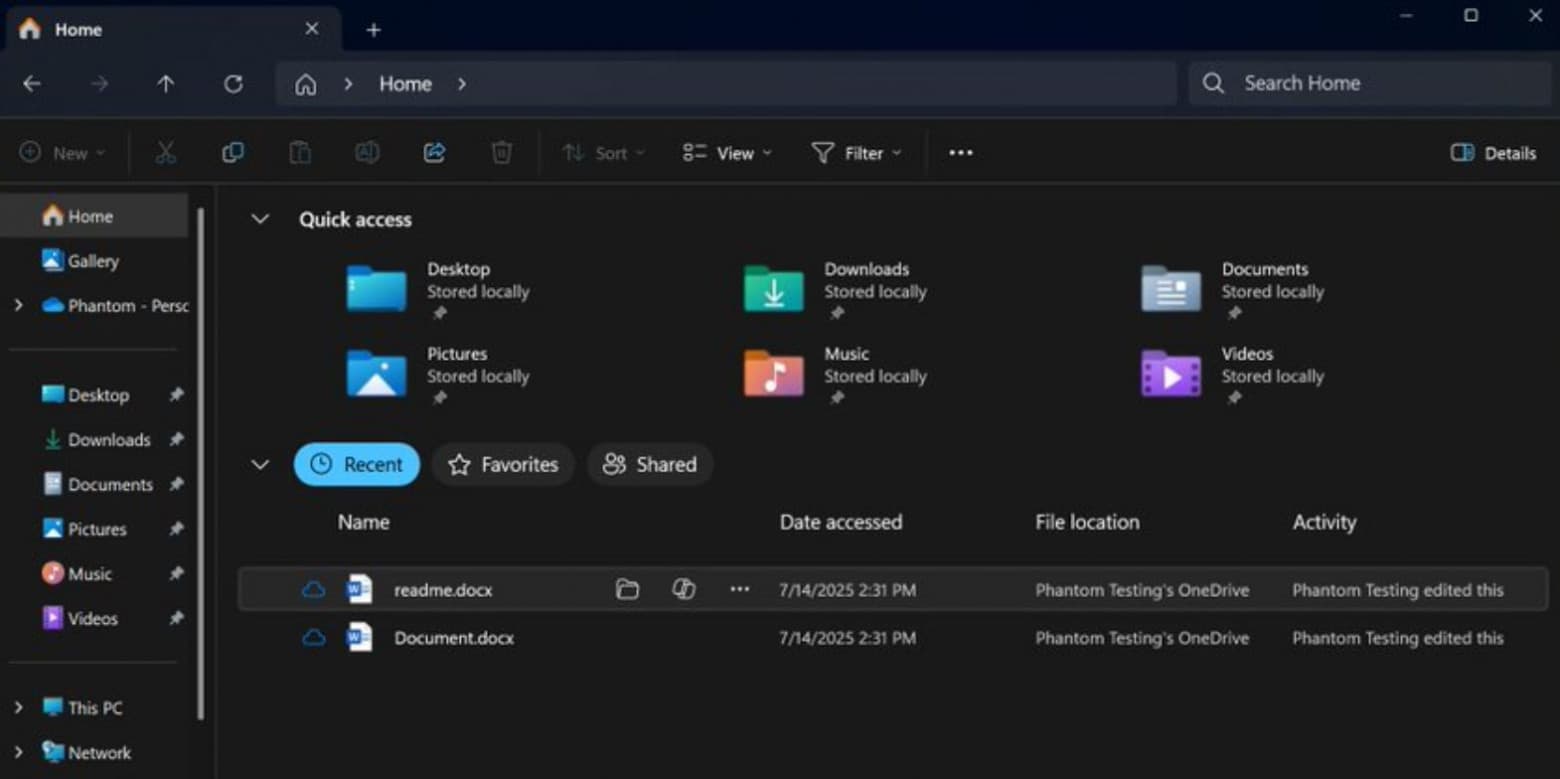Go back with the left arrow
The image size is (1560, 779).
tap(32, 84)
